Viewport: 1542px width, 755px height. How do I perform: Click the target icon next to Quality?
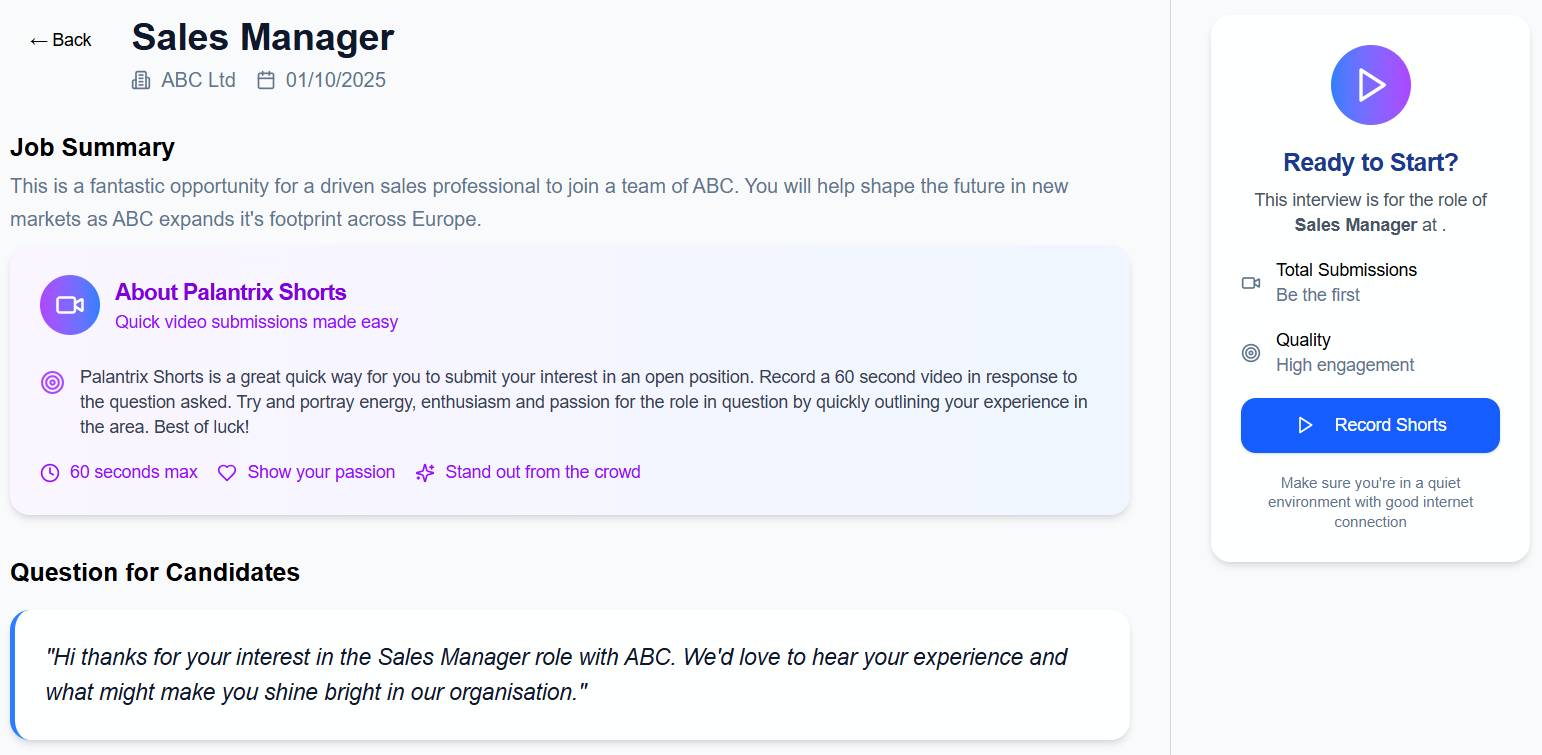coord(1250,353)
